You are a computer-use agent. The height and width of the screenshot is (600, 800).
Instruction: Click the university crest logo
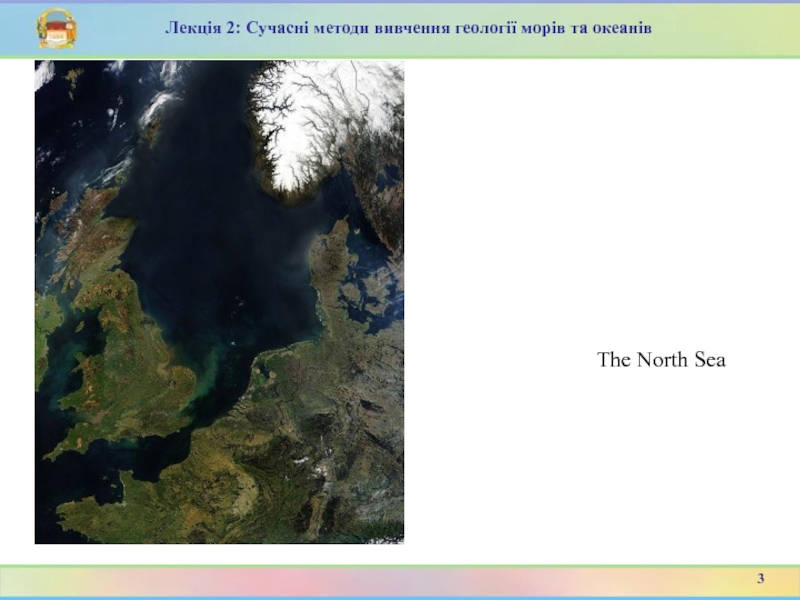[x=57, y=29]
